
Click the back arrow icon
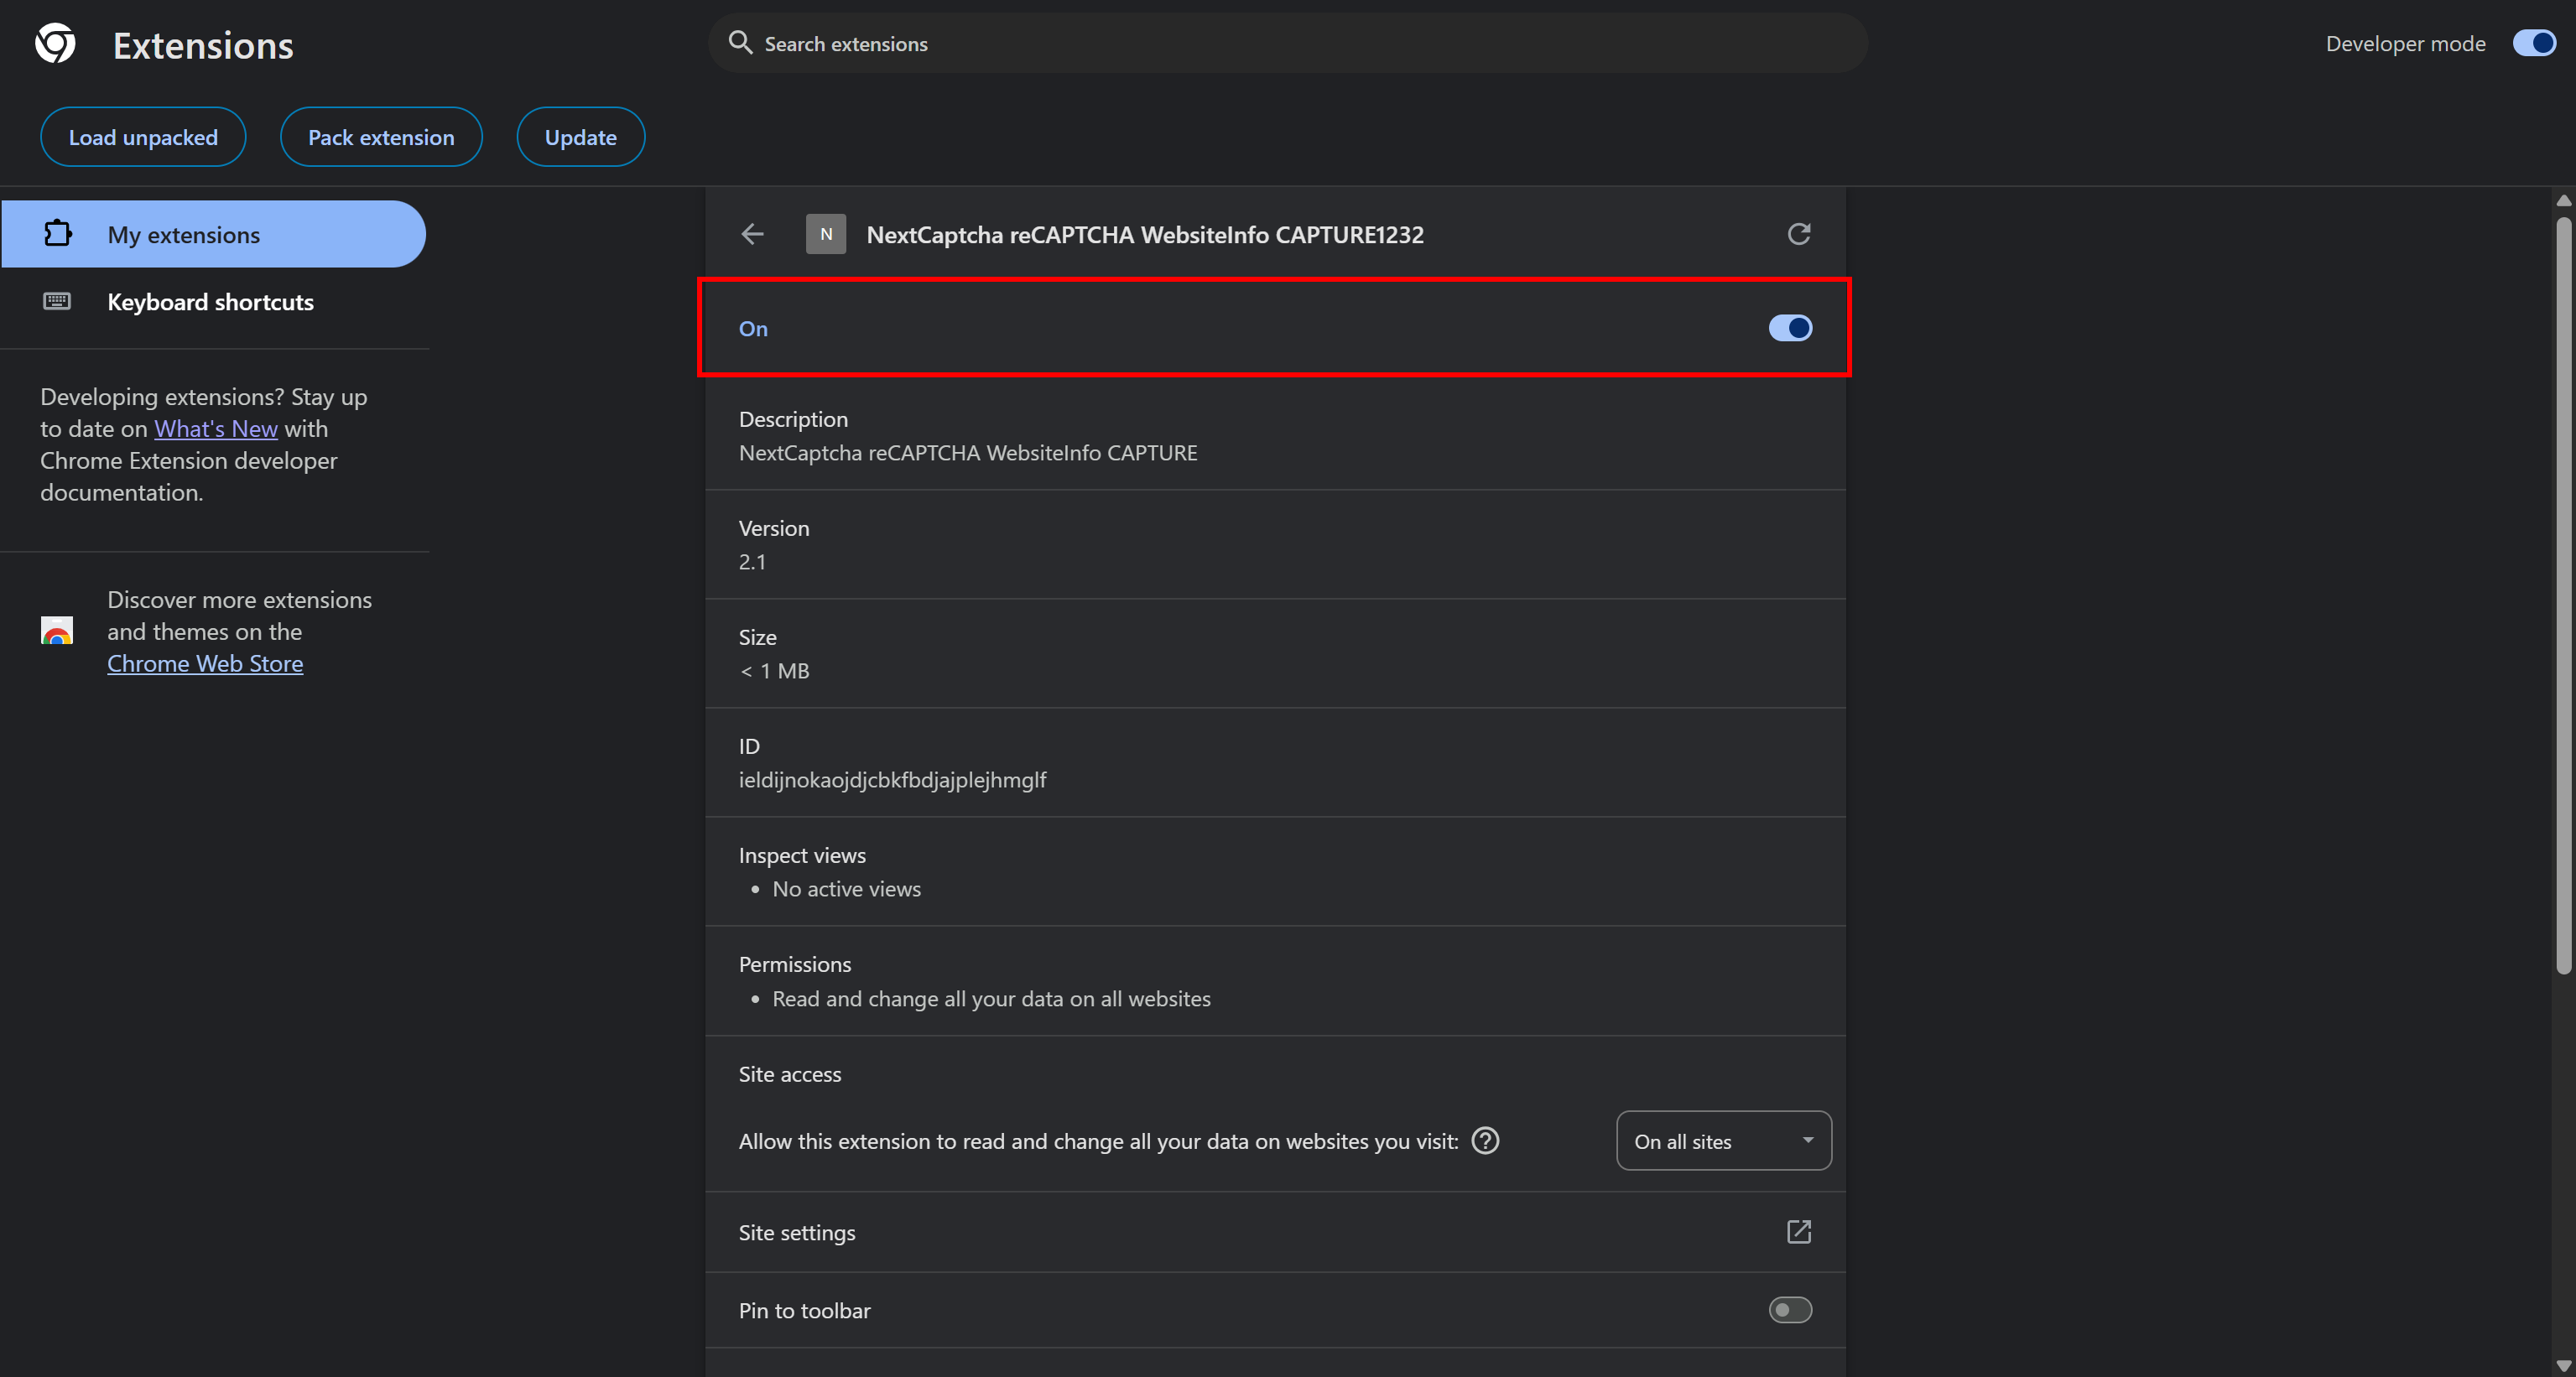[x=752, y=234]
